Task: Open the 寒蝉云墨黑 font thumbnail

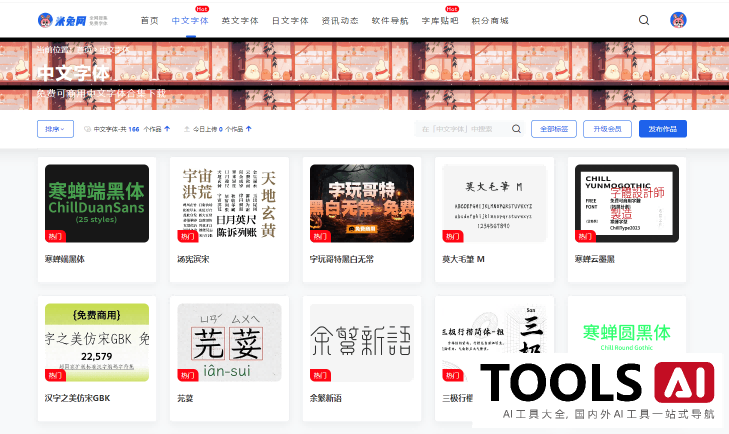Action: tap(627, 203)
